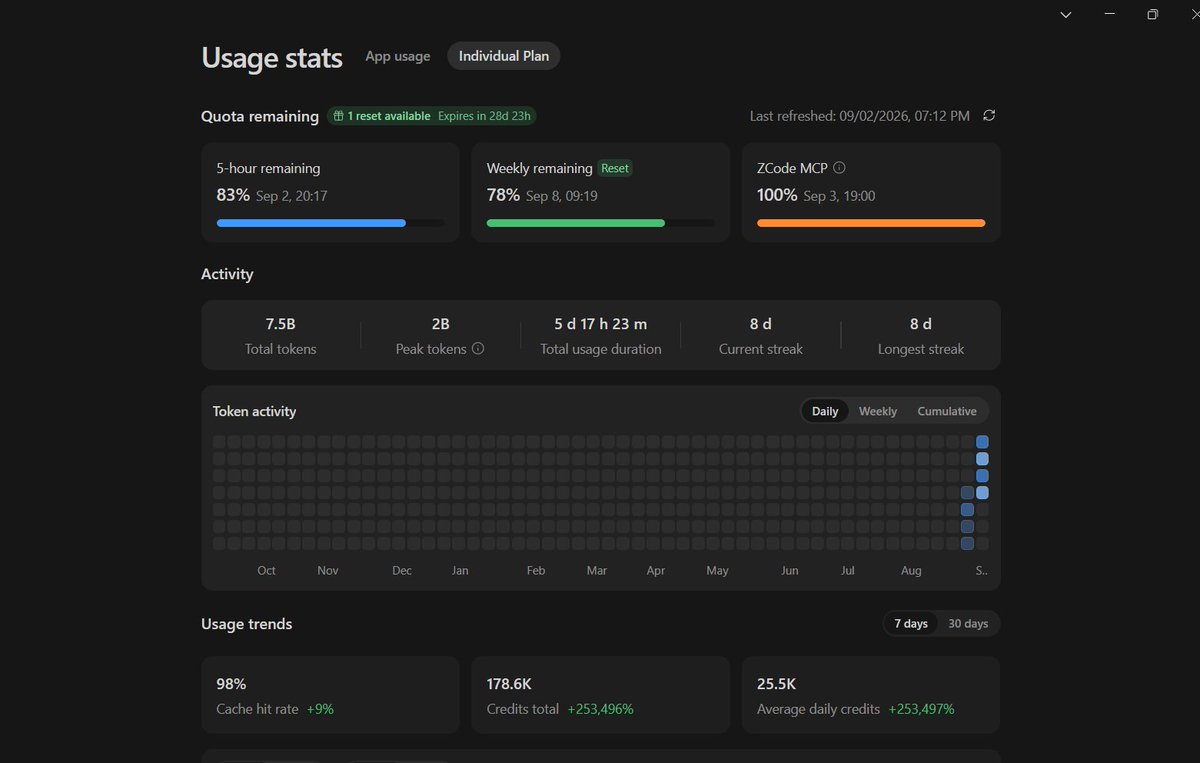Click the info icon beside ZCode MCP
1200x763 pixels.
(x=839, y=168)
